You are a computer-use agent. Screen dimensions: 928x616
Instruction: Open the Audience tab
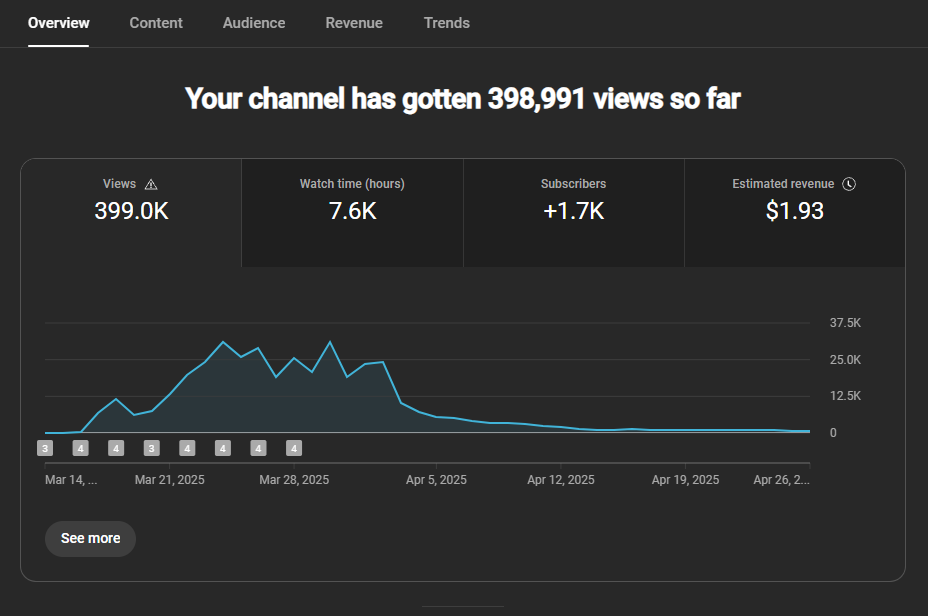click(254, 23)
